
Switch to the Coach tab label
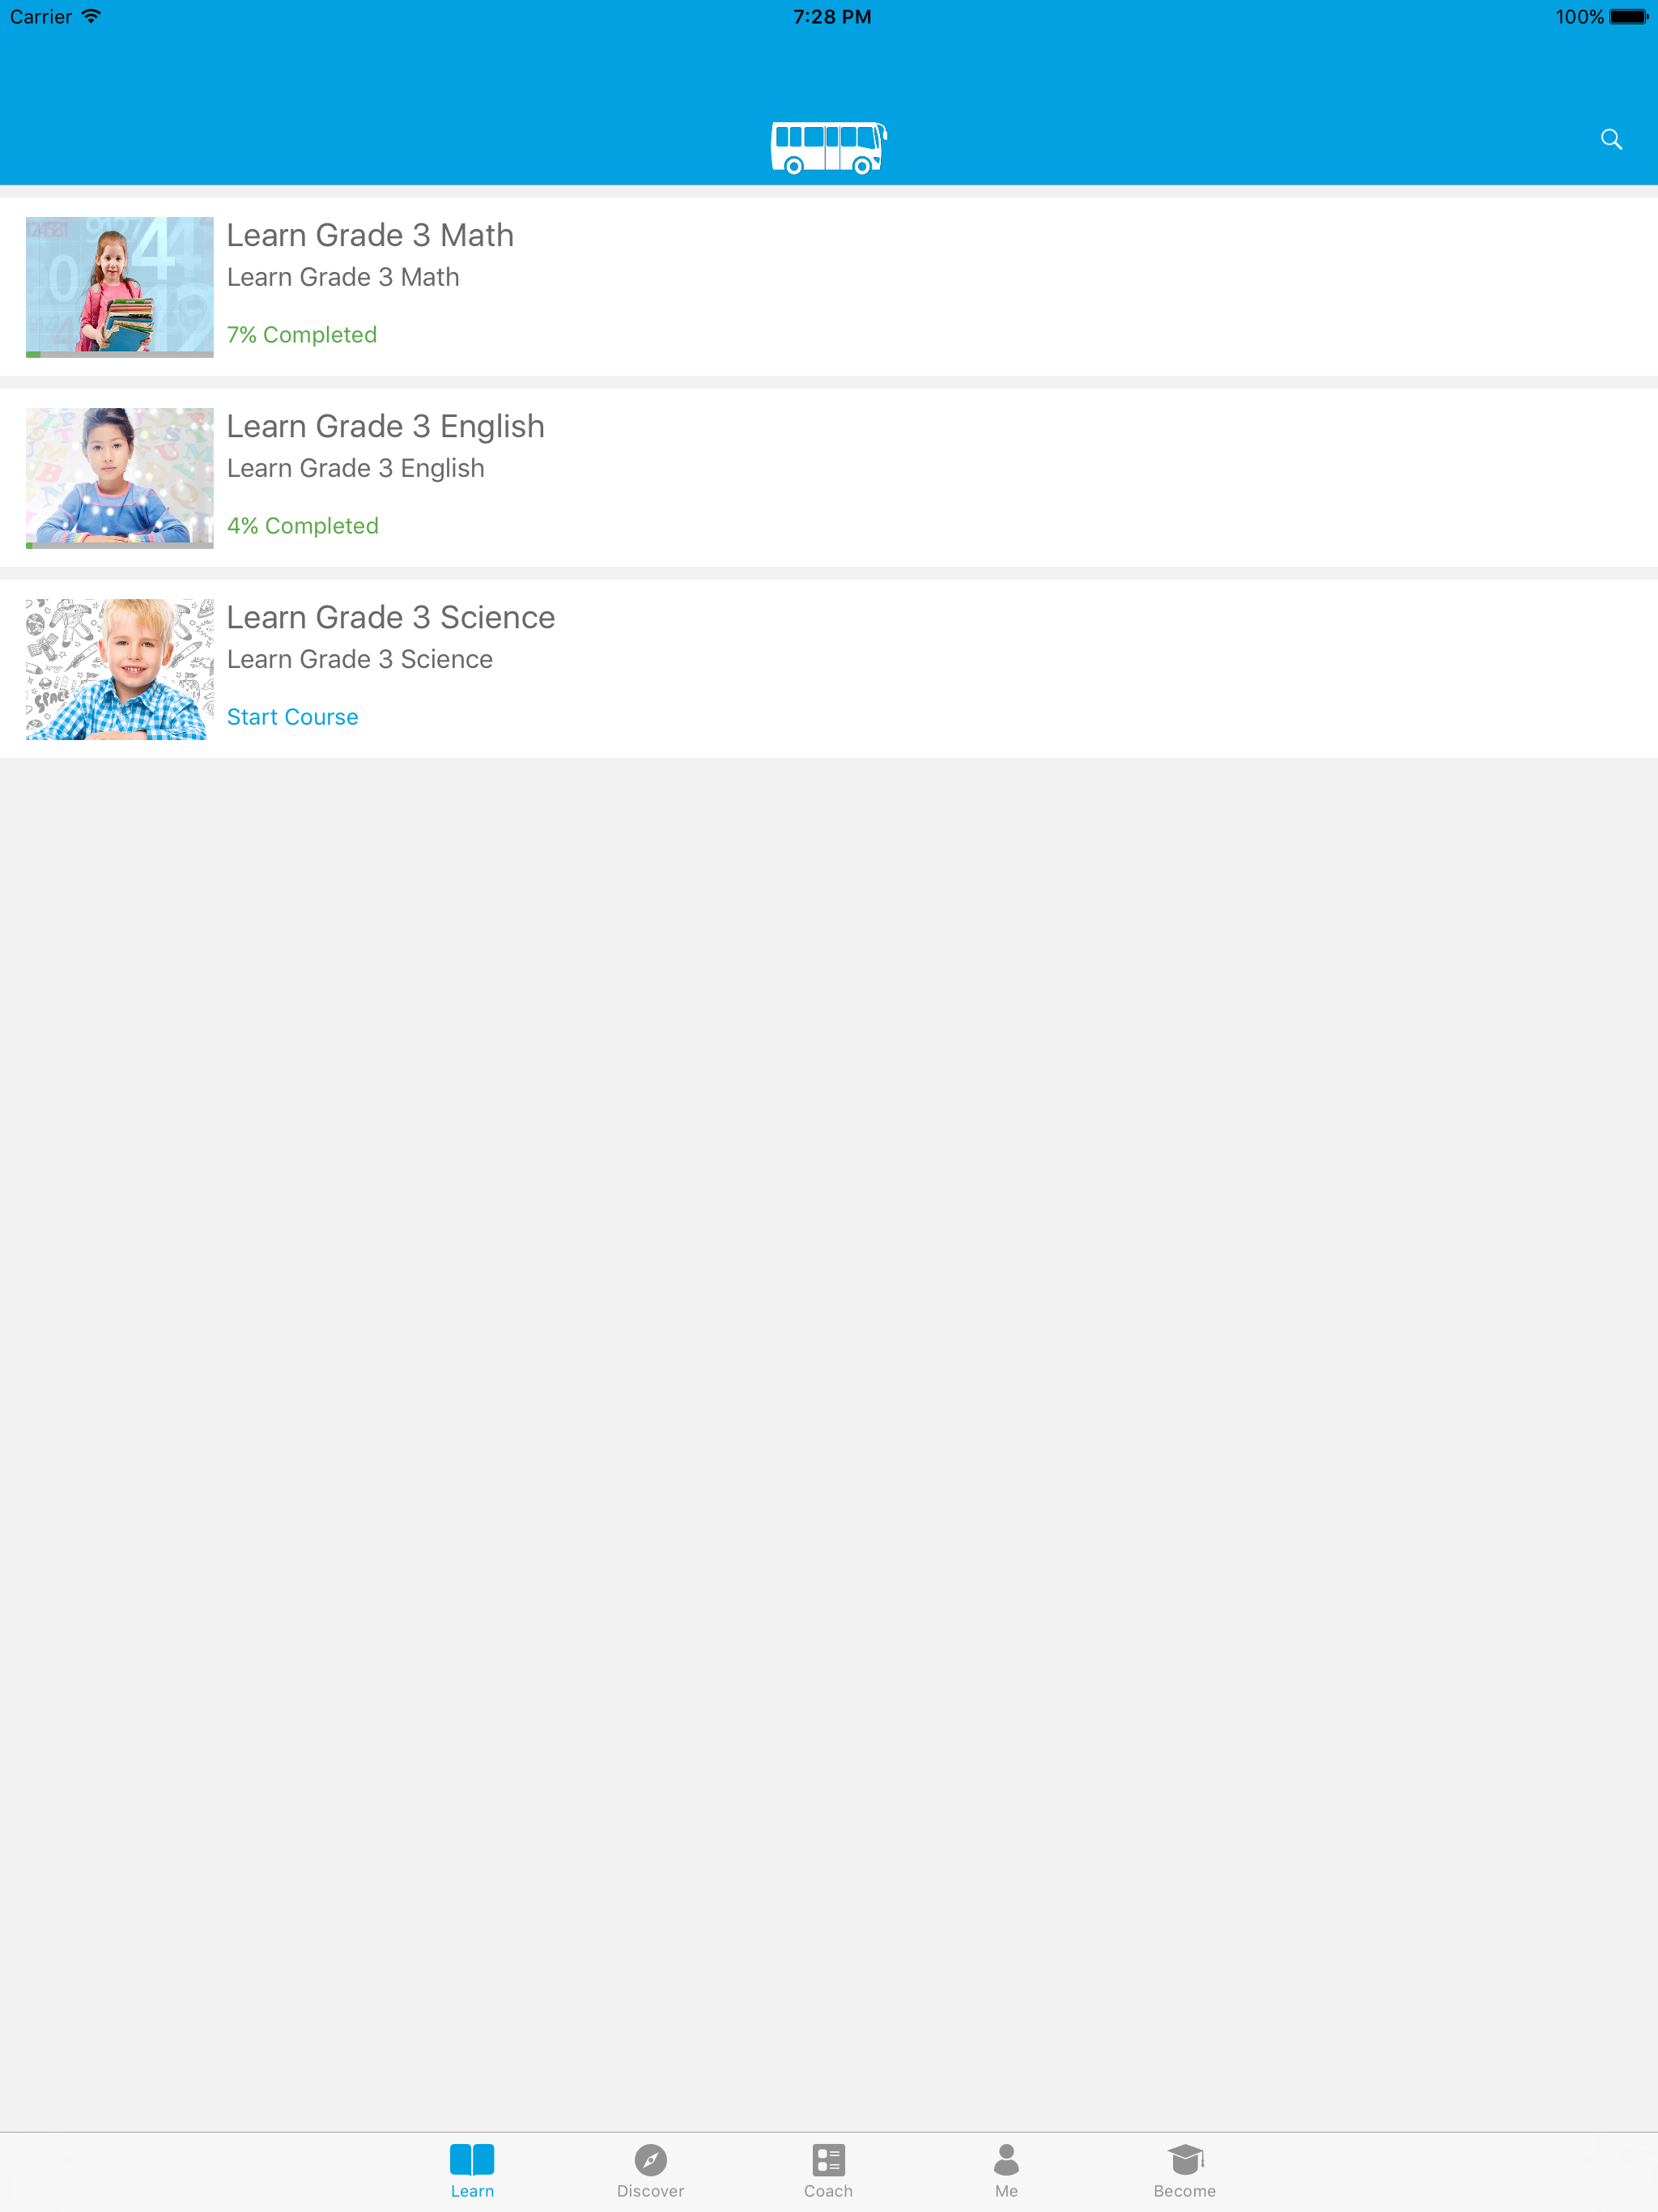(x=828, y=2190)
